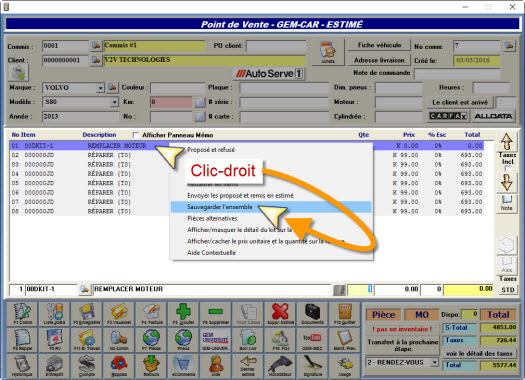The image size is (525, 380).
Task: Open the YouTube GEM-WEC icon
Action: click(312, 340)
